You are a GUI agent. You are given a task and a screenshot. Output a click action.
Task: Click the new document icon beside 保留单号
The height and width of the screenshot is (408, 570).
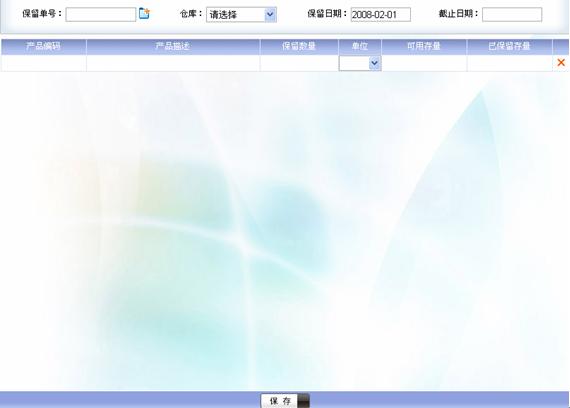tap(144, 14)
